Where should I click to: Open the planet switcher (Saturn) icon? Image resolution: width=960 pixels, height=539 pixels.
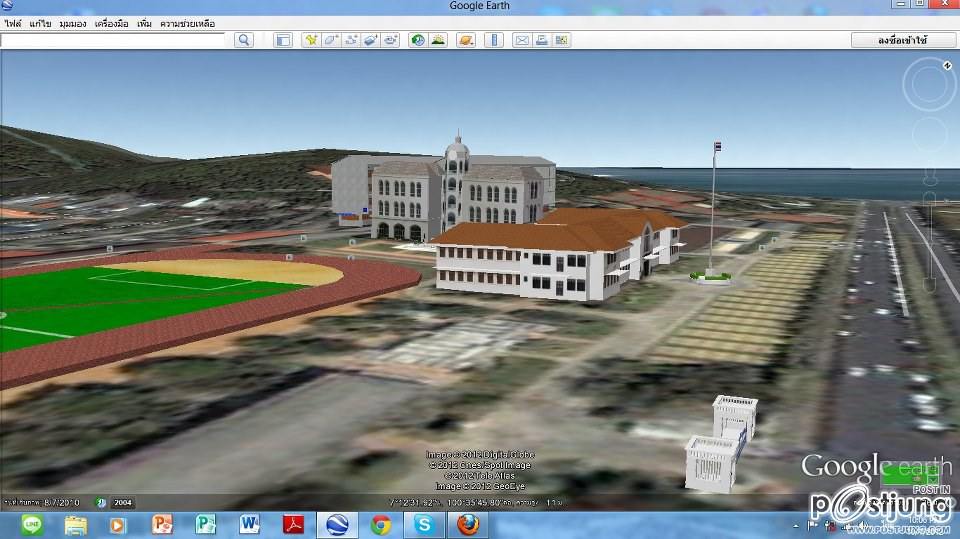(466, 40)
